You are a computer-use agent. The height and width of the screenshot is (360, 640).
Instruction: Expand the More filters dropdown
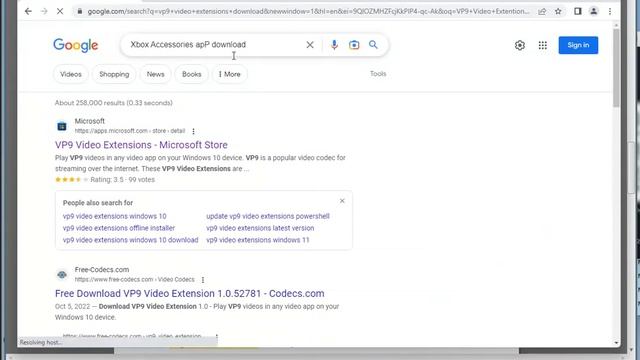pos(229,74)
